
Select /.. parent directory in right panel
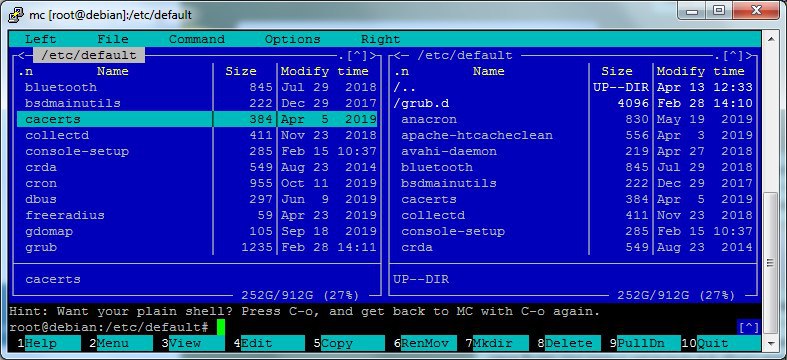pos(573,87)
